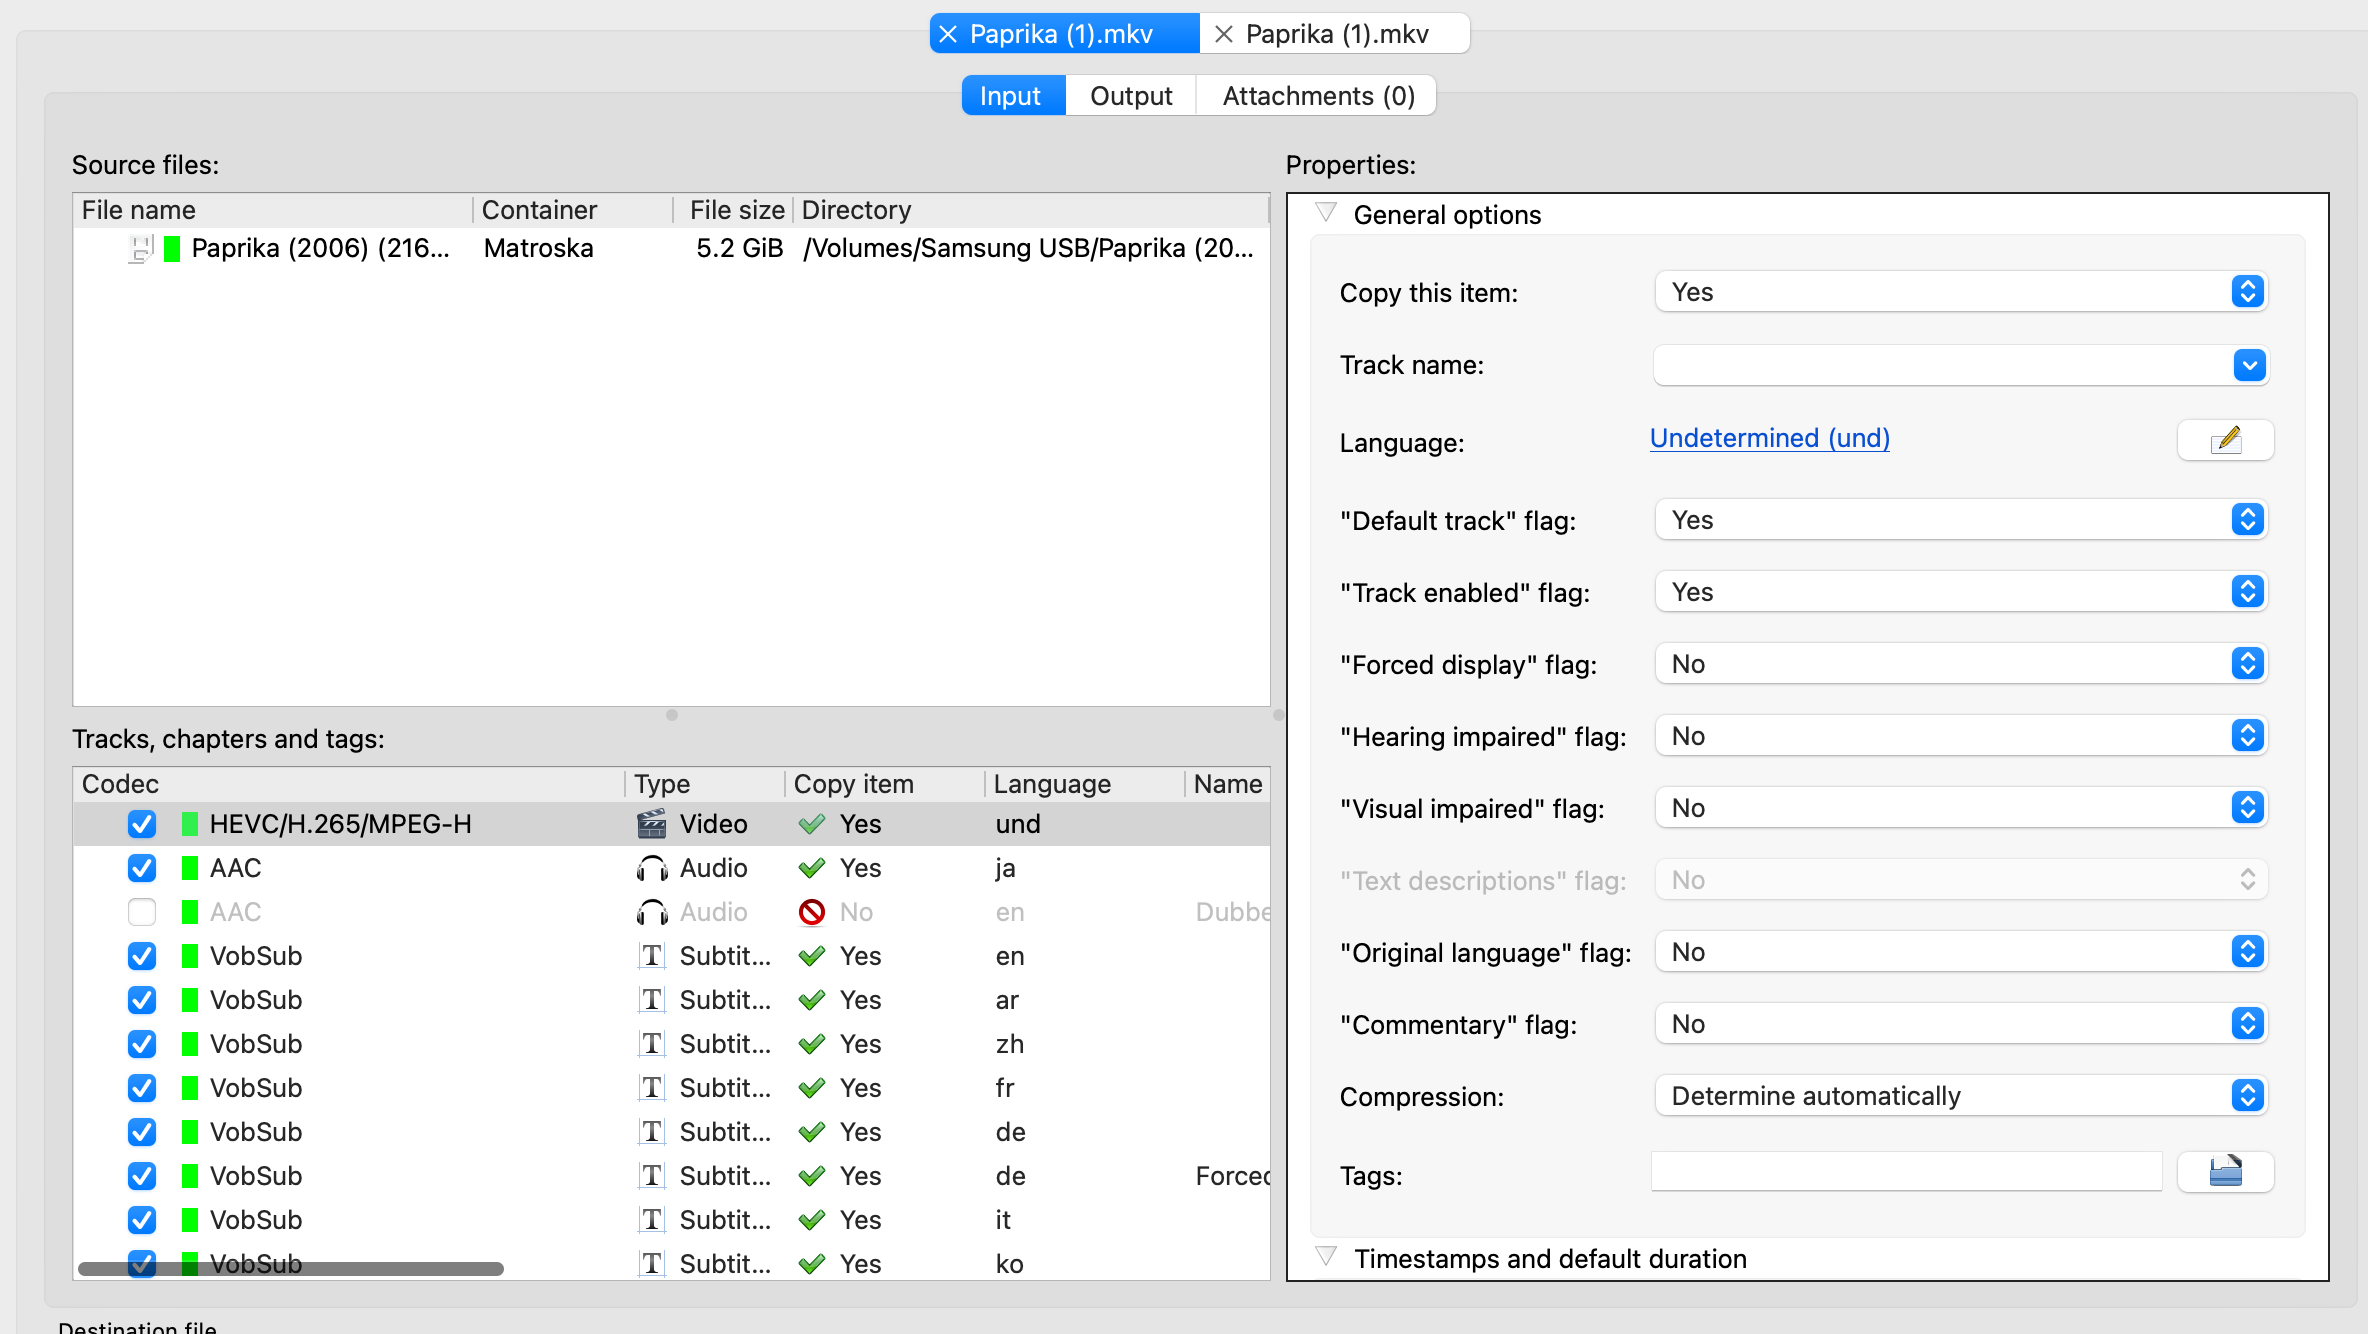
Task: Sort tracks by Copy item column header
Action: click(x=885, y=784)
